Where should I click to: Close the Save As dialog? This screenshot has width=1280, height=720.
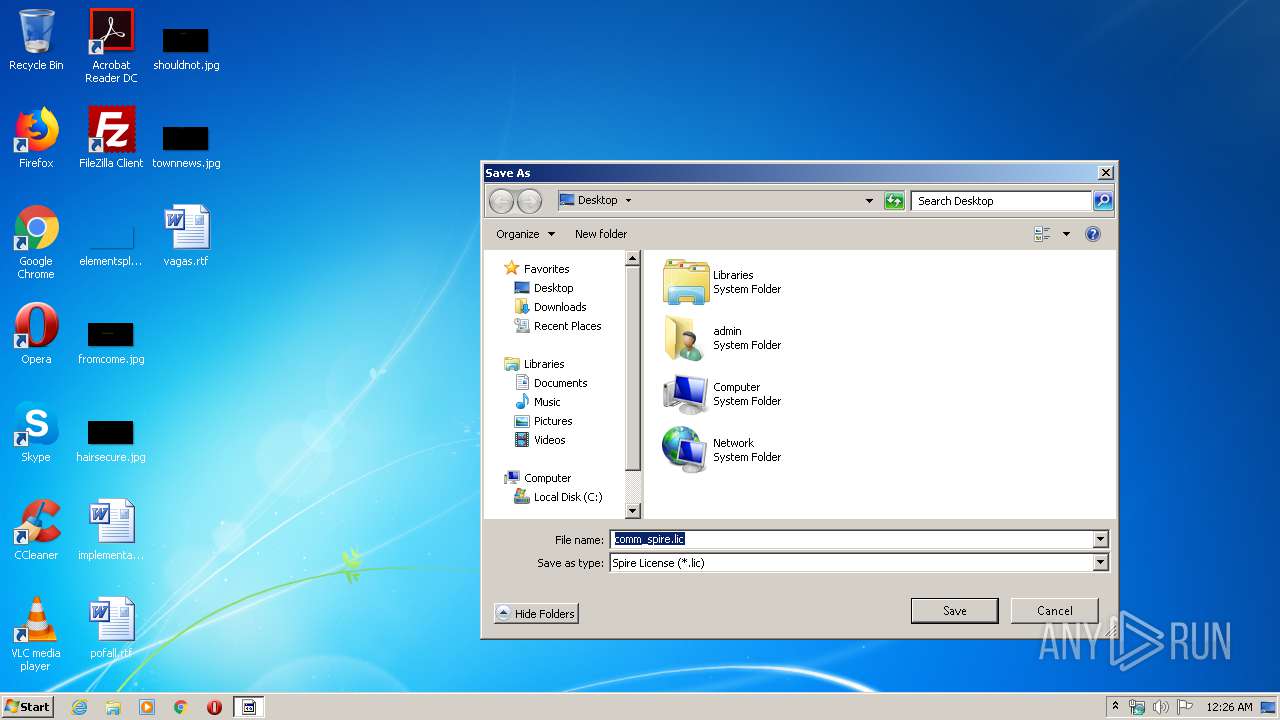point(1105,173)
